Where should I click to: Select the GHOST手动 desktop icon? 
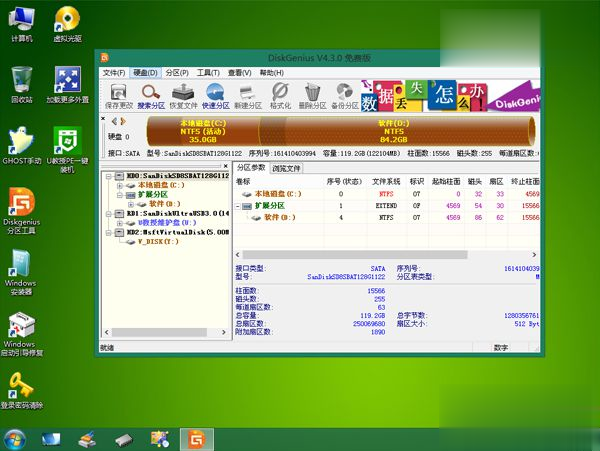click(x=21, y=146)
